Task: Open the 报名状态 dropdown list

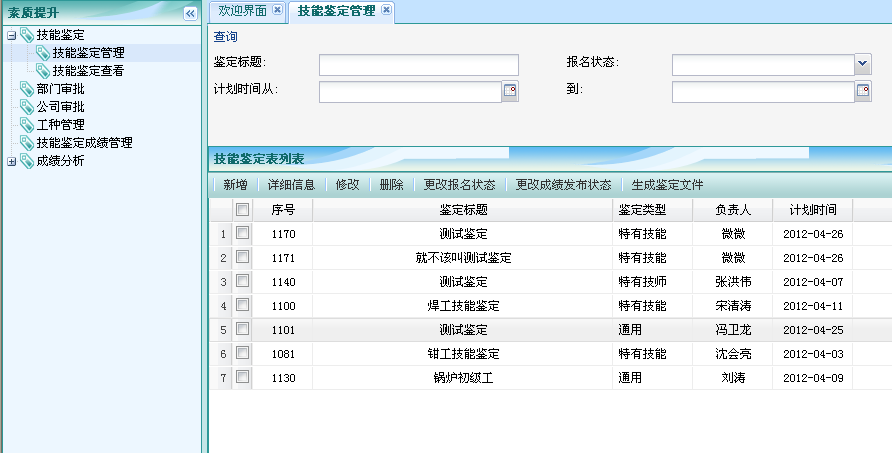Action: coord(863,65)
